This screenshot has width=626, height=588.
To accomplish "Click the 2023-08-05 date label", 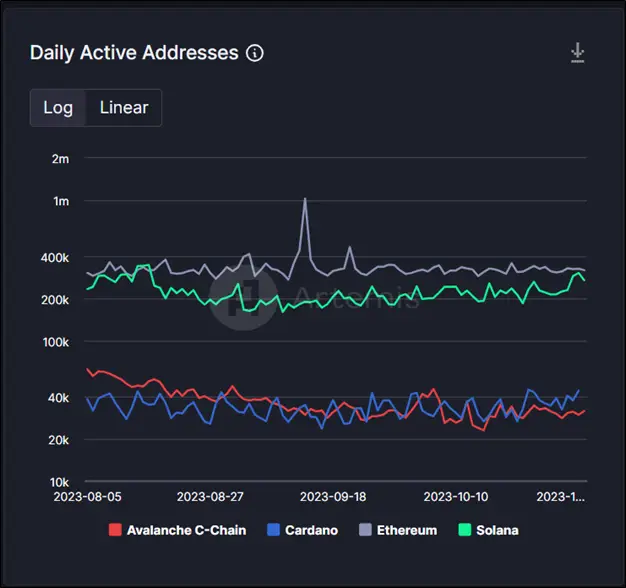I will tap(87, 497).
